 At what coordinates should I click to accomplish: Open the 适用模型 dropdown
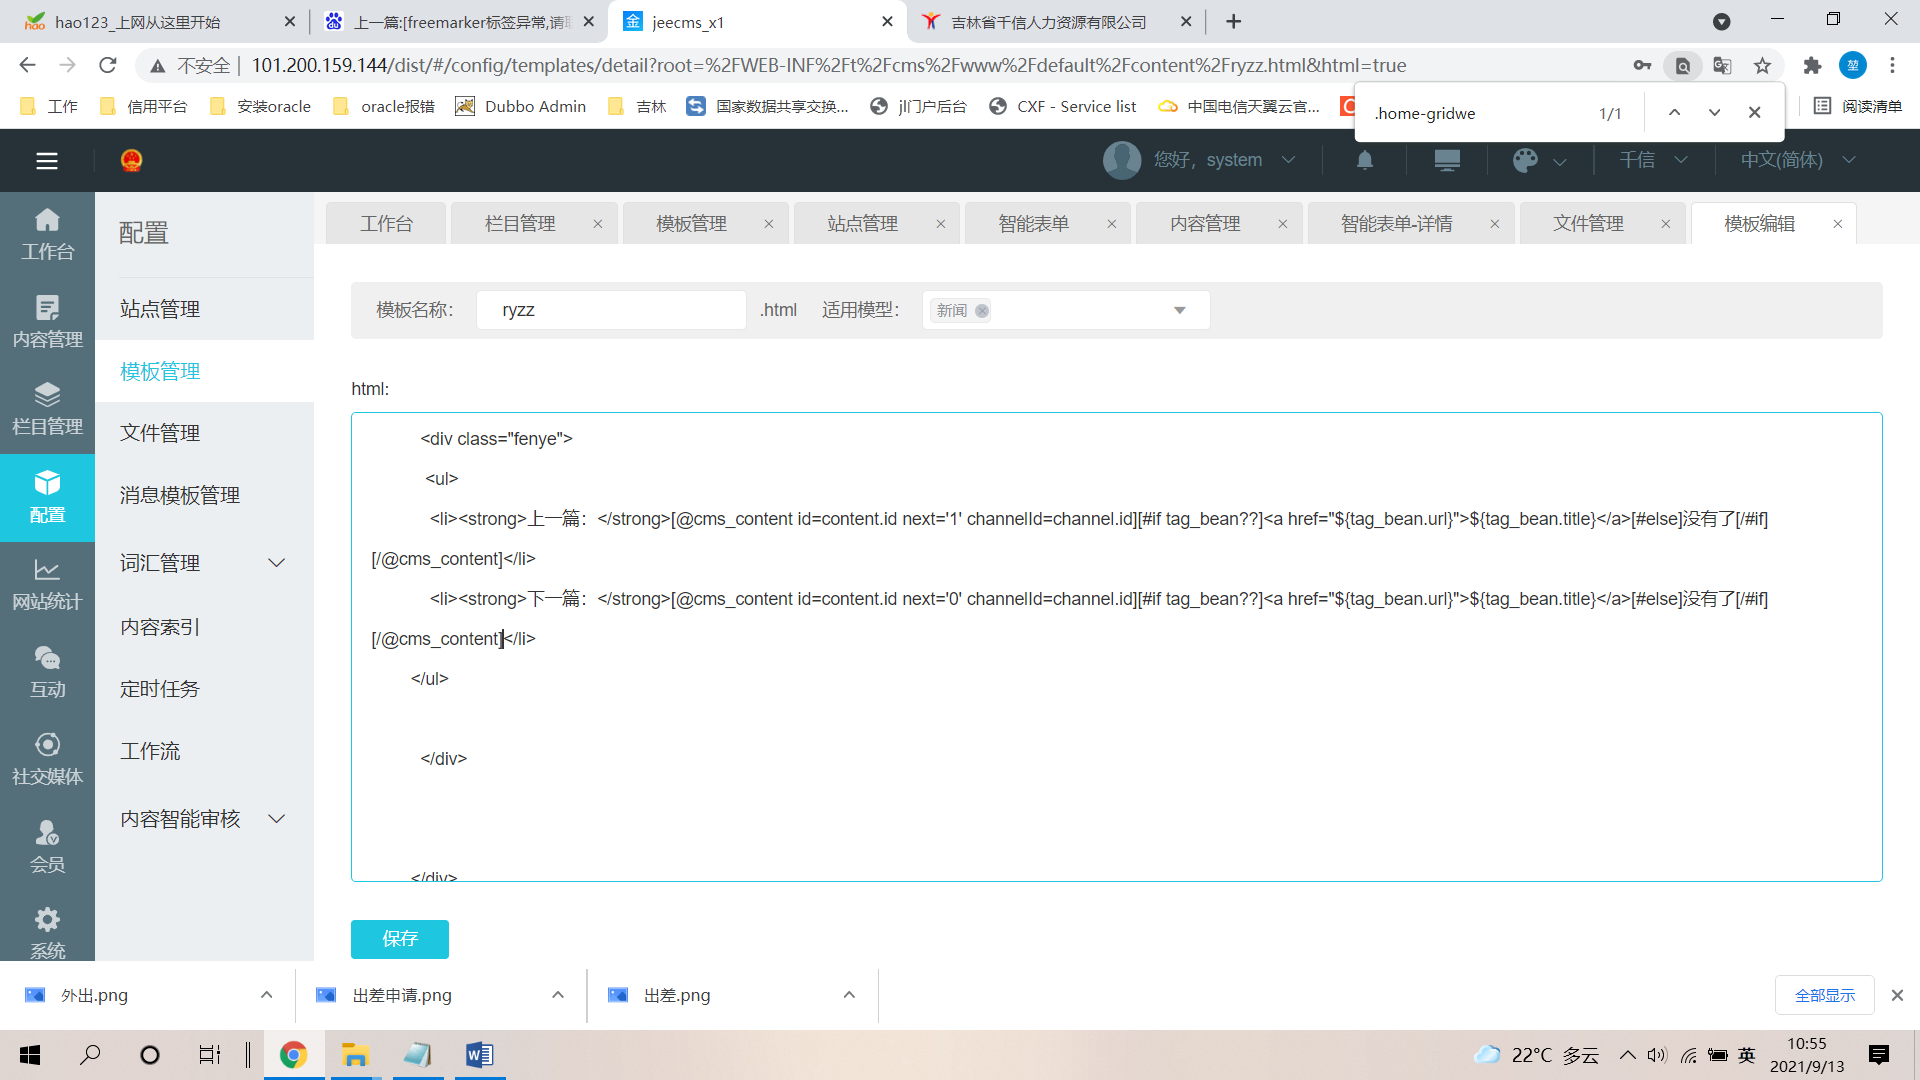[1180, 310]
